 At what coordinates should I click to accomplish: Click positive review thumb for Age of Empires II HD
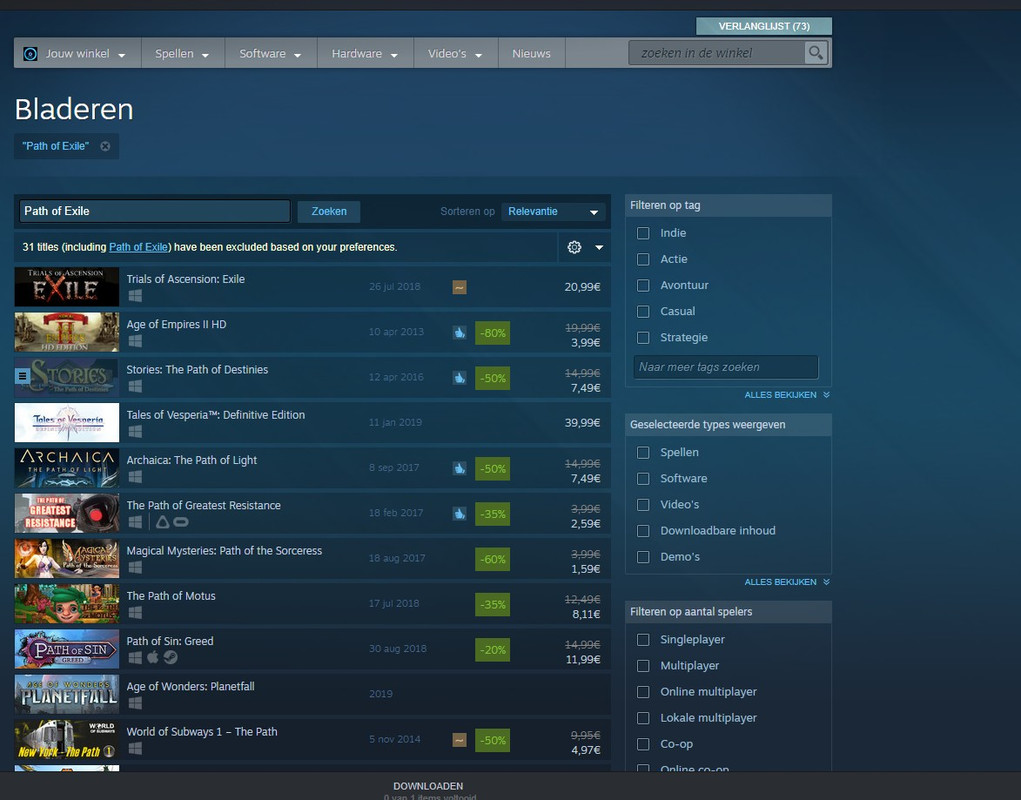click(x=459, y=332)
